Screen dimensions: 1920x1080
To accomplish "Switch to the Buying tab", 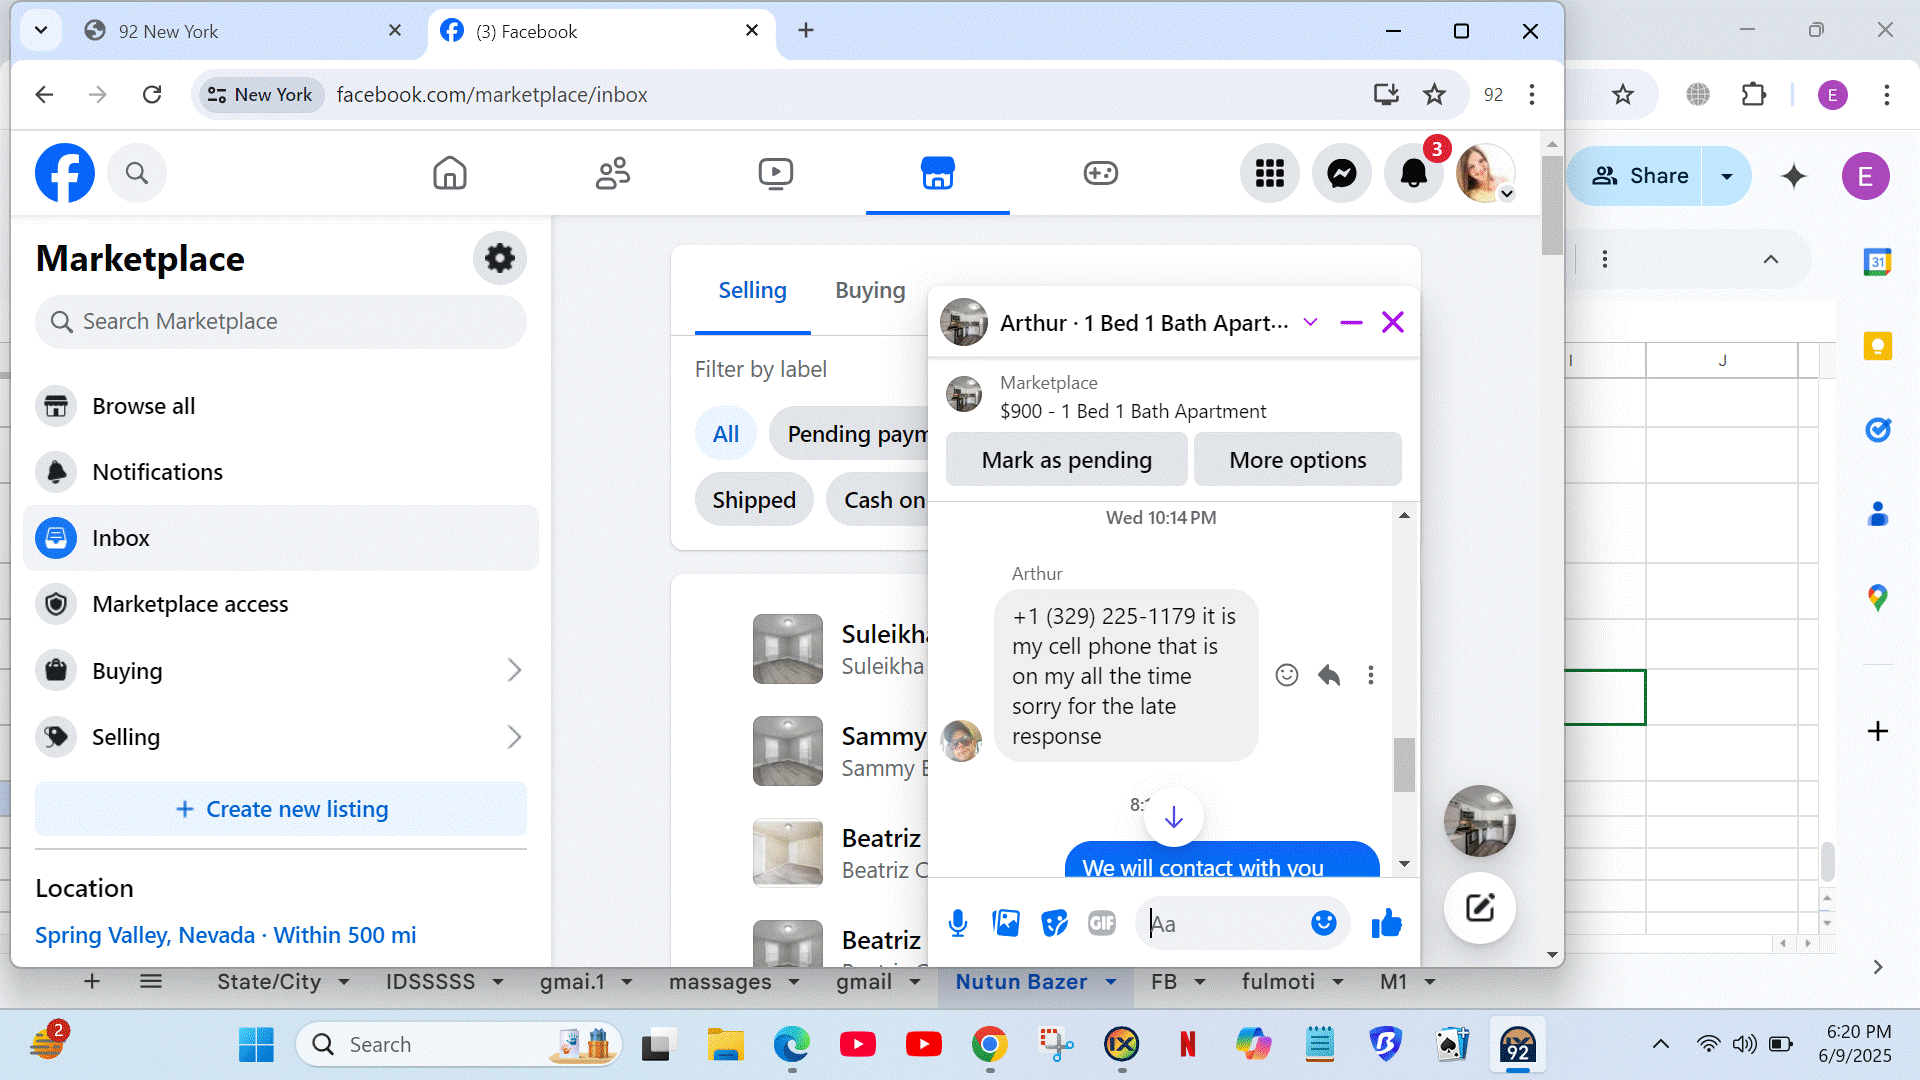I will 870,290.
